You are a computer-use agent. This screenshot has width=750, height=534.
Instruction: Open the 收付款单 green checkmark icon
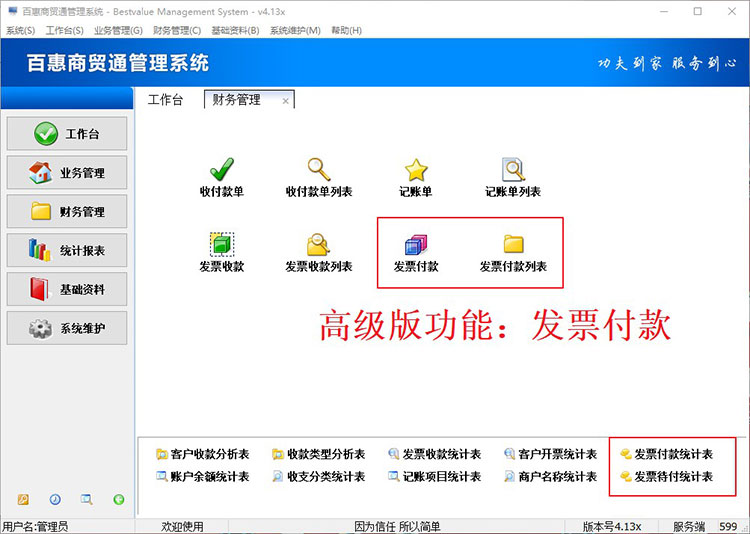point(222,169)
